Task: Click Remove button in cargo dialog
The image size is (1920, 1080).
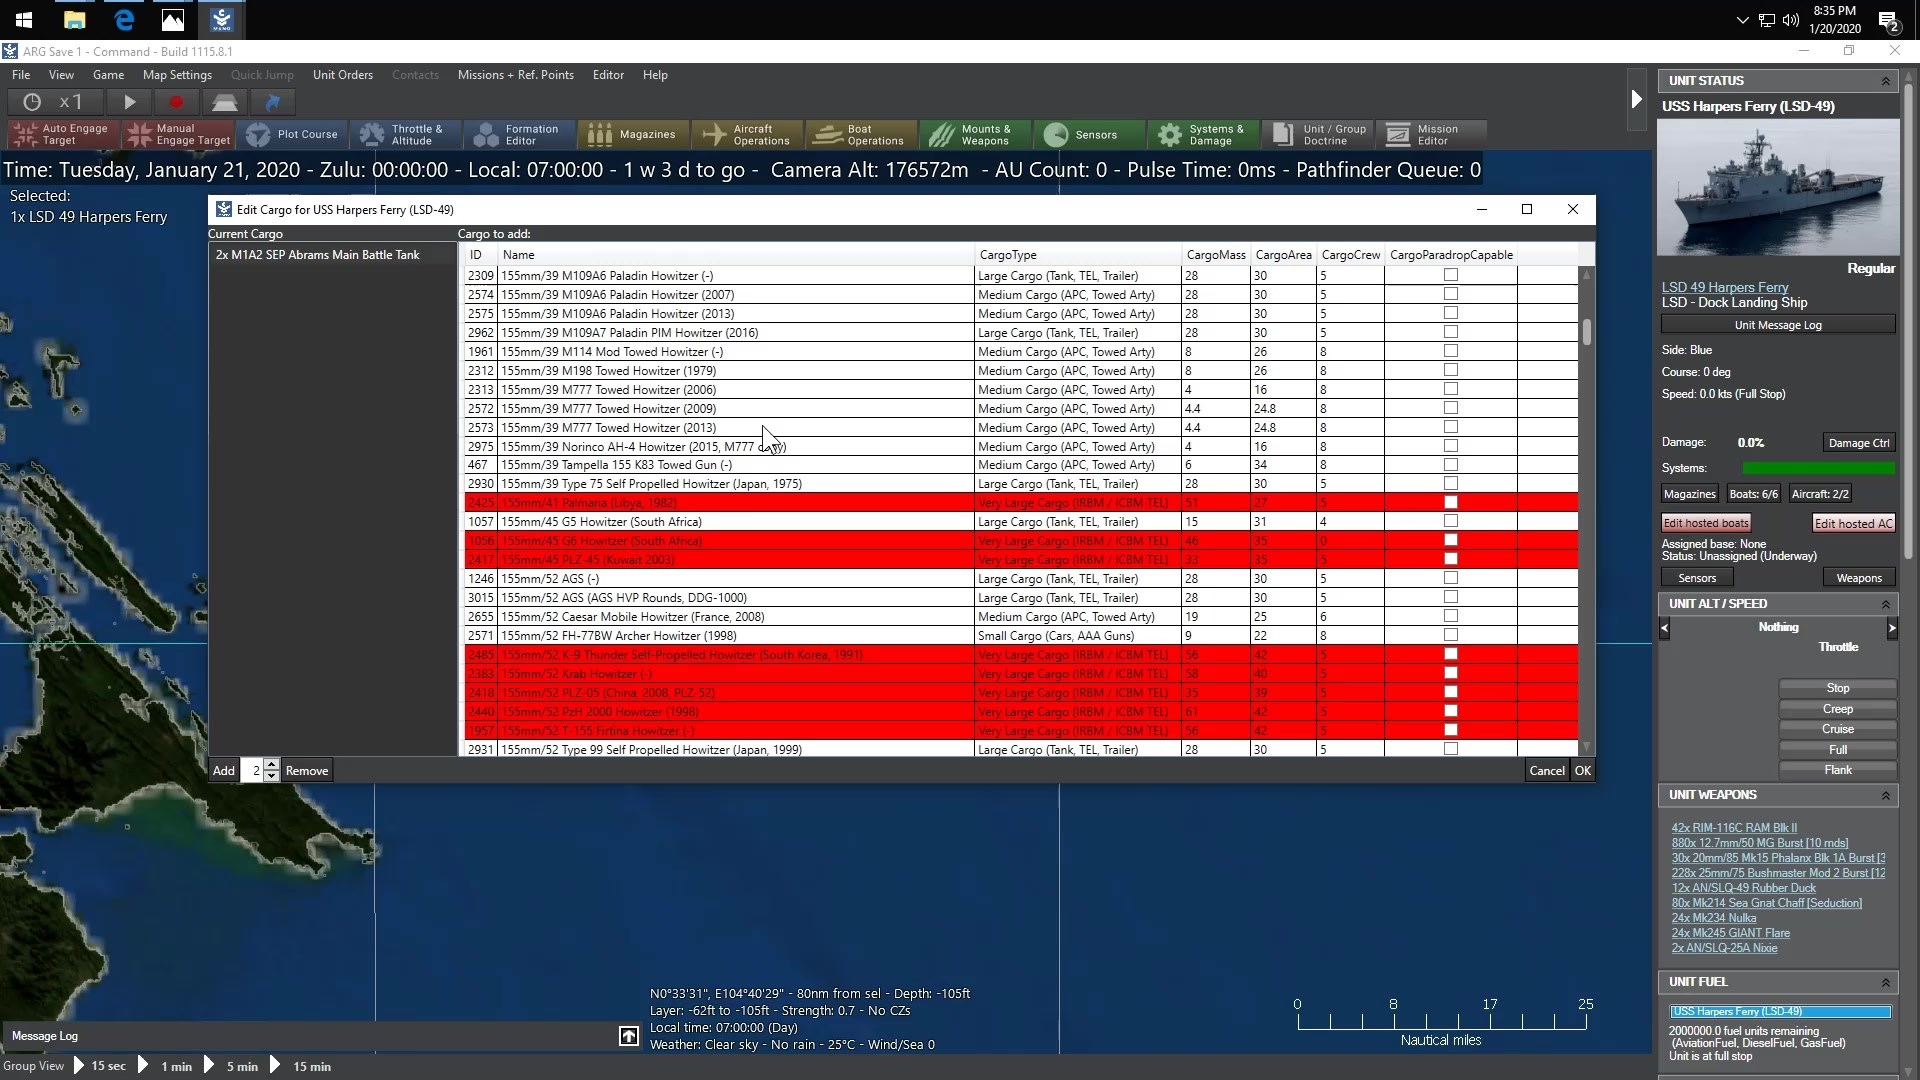Action: click(307, 771)
